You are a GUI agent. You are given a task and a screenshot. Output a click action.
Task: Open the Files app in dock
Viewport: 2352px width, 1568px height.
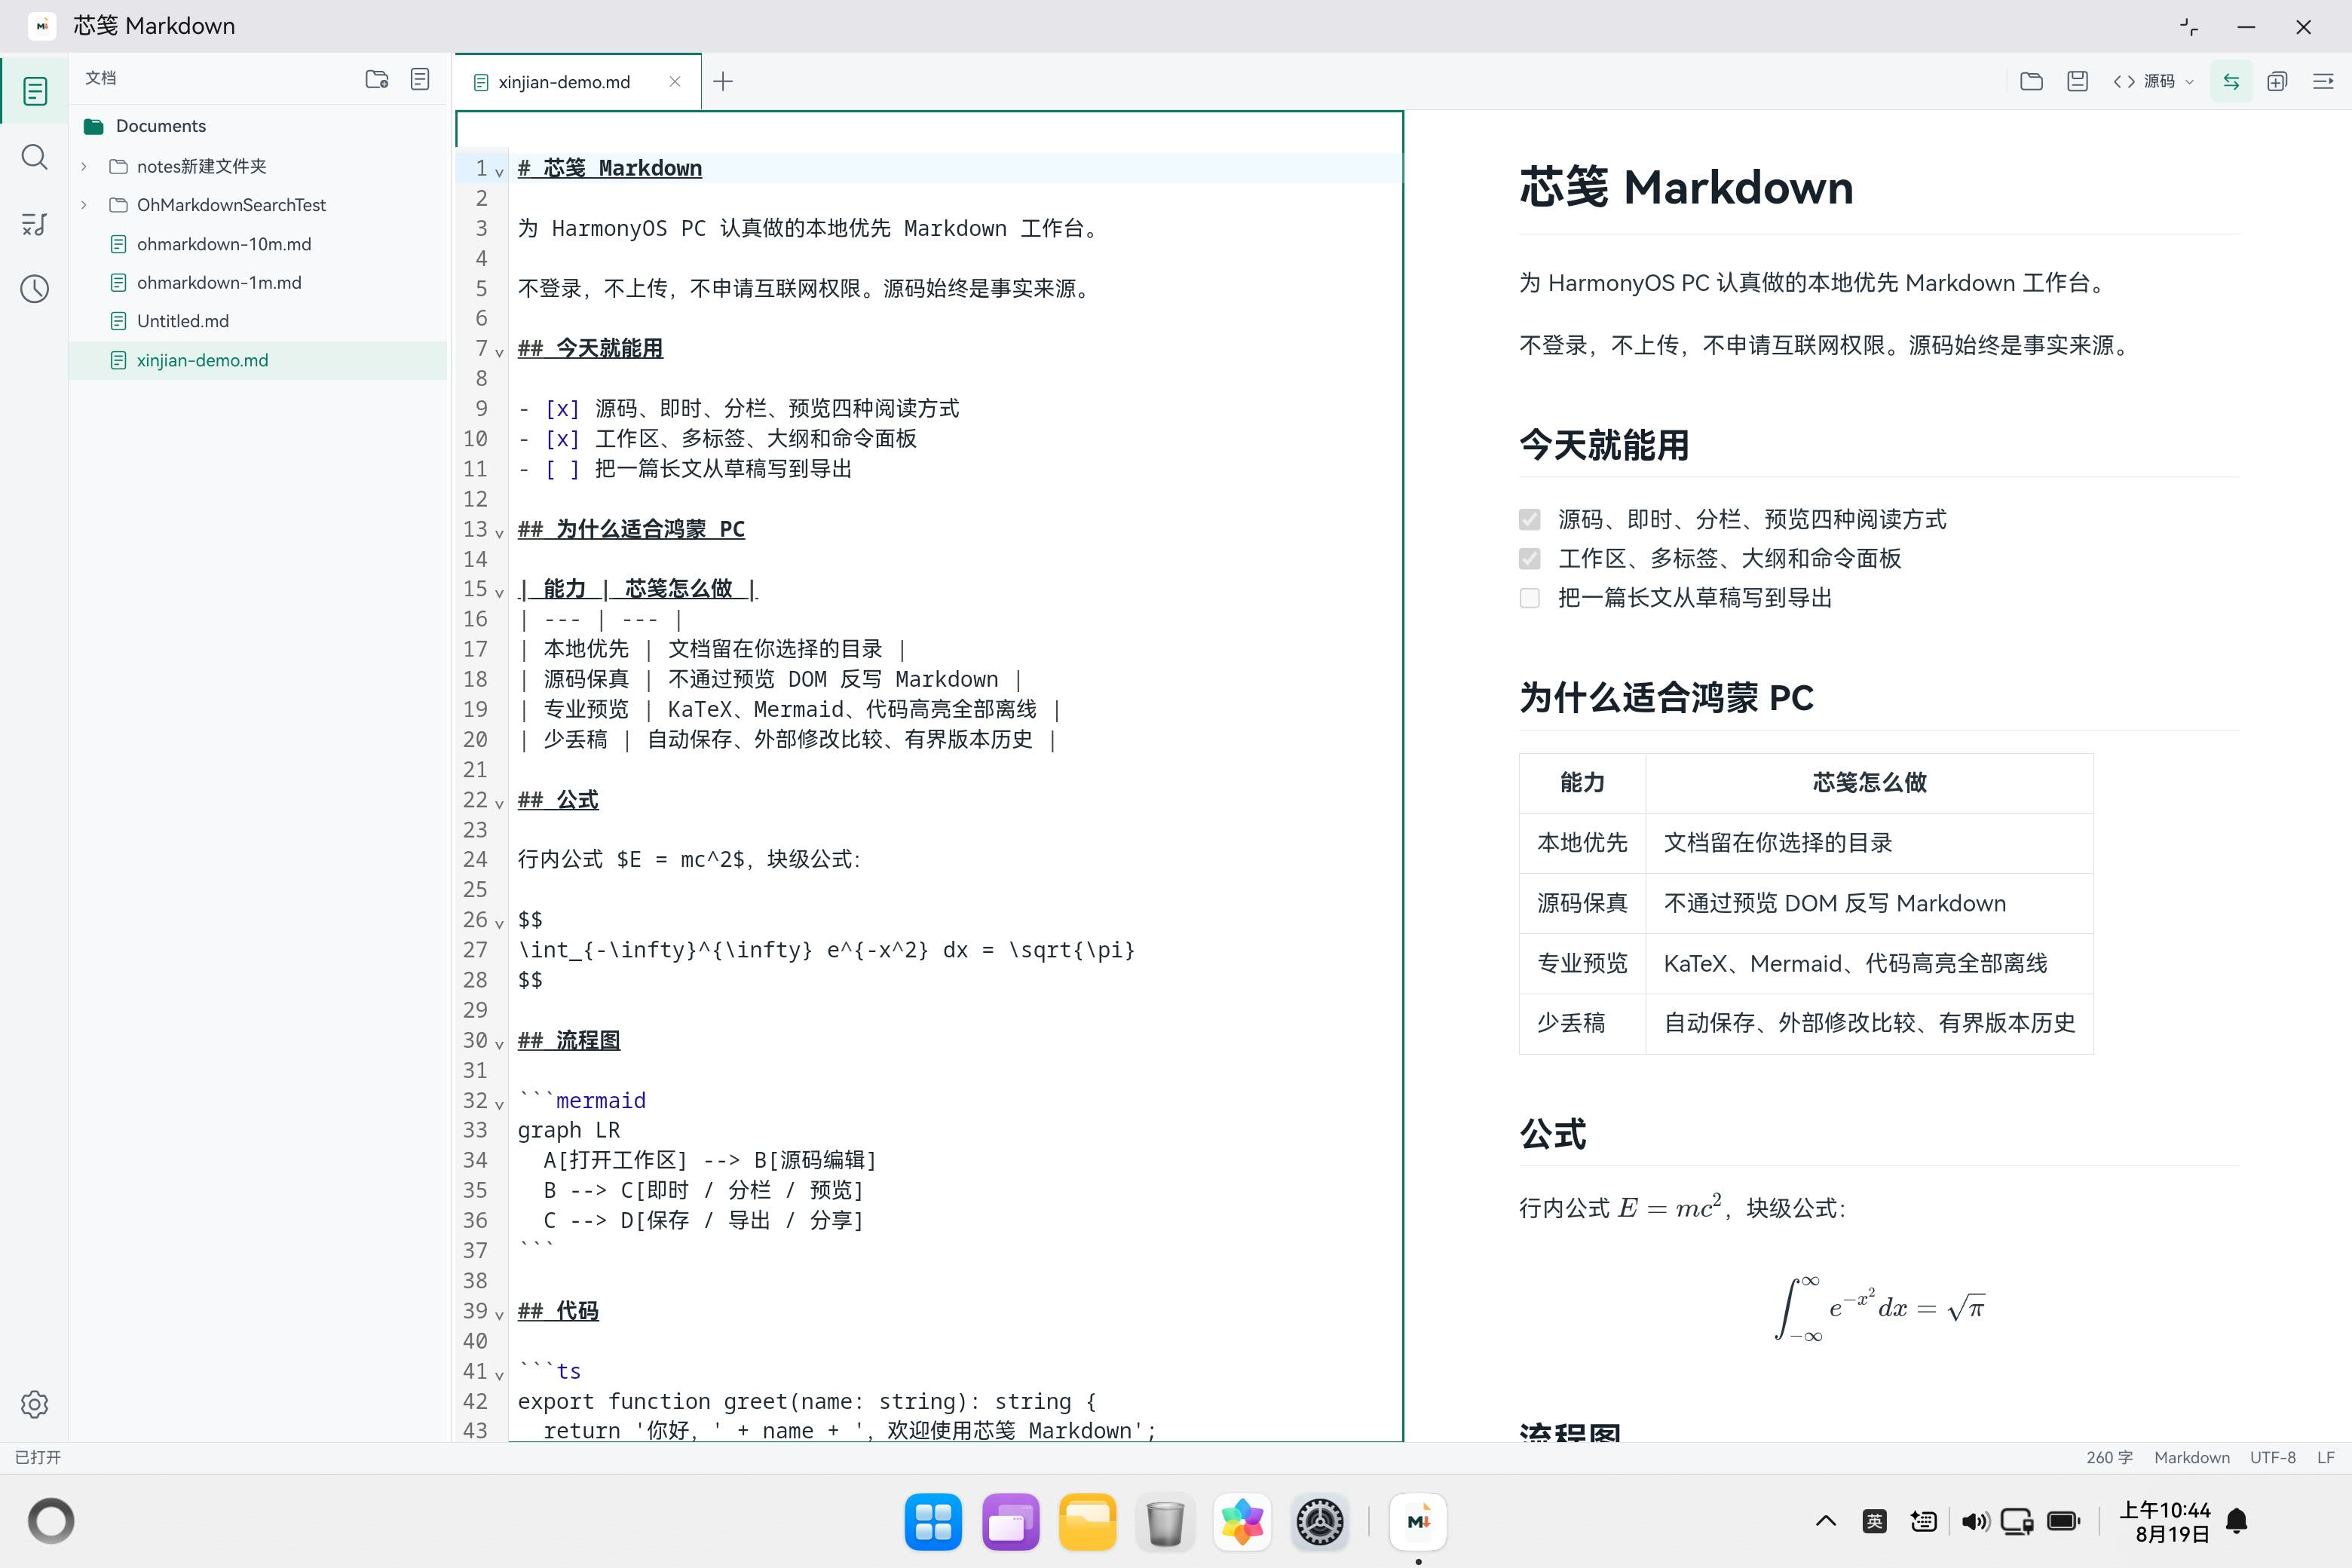pyautogui.click(x=1087, y=1522)
